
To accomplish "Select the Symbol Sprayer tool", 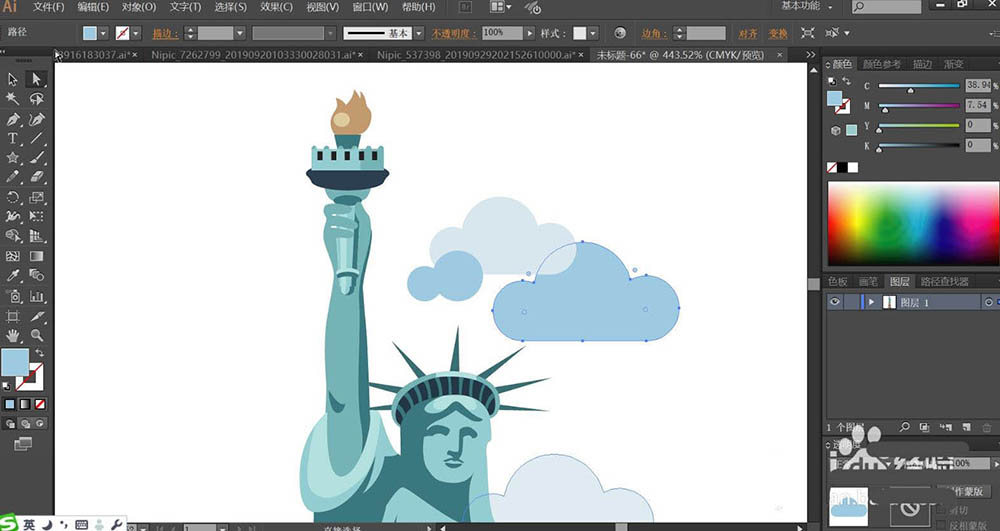I will click(13, 296).
